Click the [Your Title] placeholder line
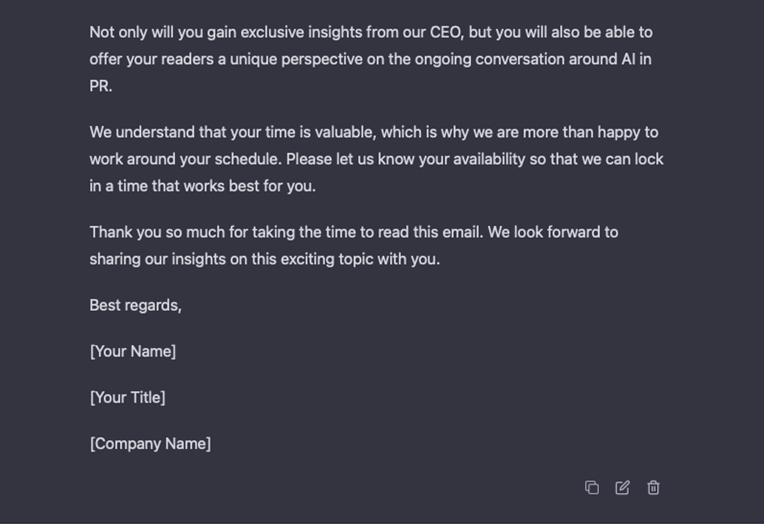 pos(127,397)
